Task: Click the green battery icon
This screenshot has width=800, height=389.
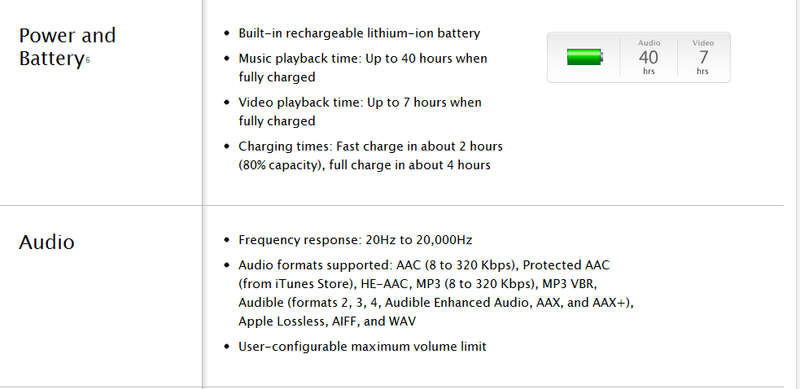Action: (585, 57)
